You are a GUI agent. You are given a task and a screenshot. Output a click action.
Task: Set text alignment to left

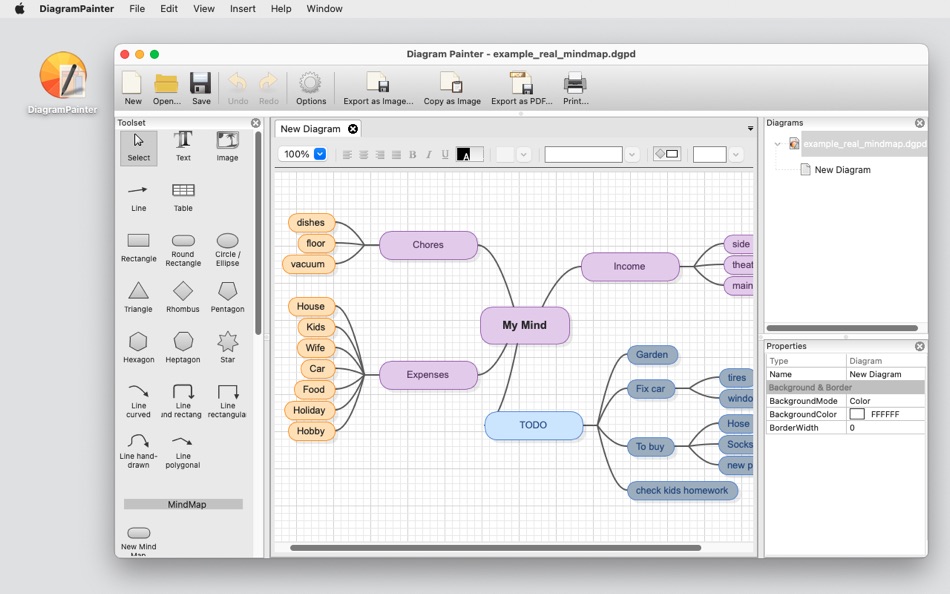point(347,155)
